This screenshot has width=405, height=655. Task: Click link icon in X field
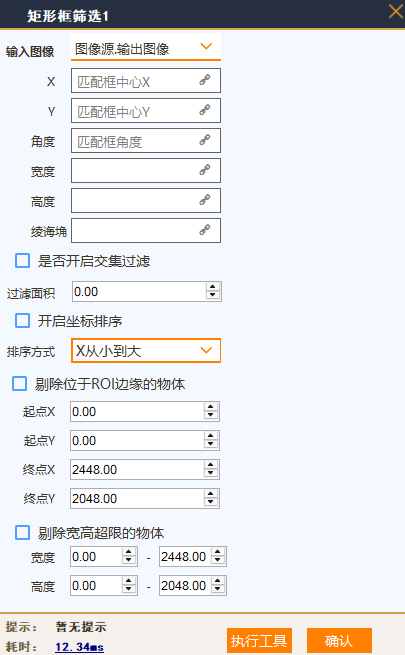point(205,80)
